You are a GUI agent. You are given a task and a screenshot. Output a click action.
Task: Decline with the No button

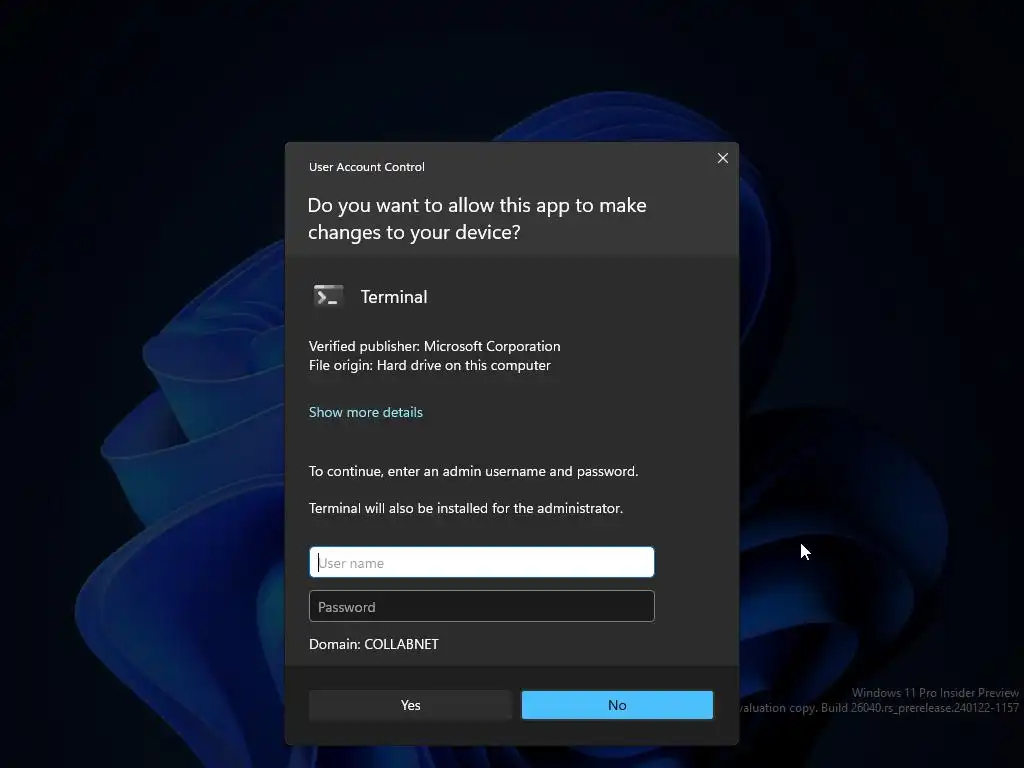coord(617,705)
